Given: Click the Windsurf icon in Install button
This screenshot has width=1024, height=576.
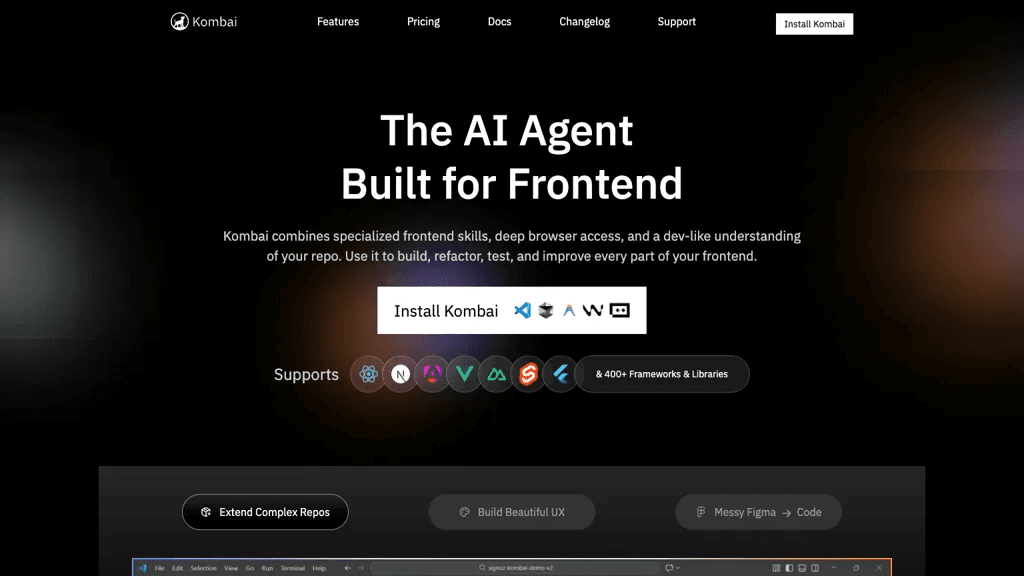Looking at the screenshot, I should (593, 310).
